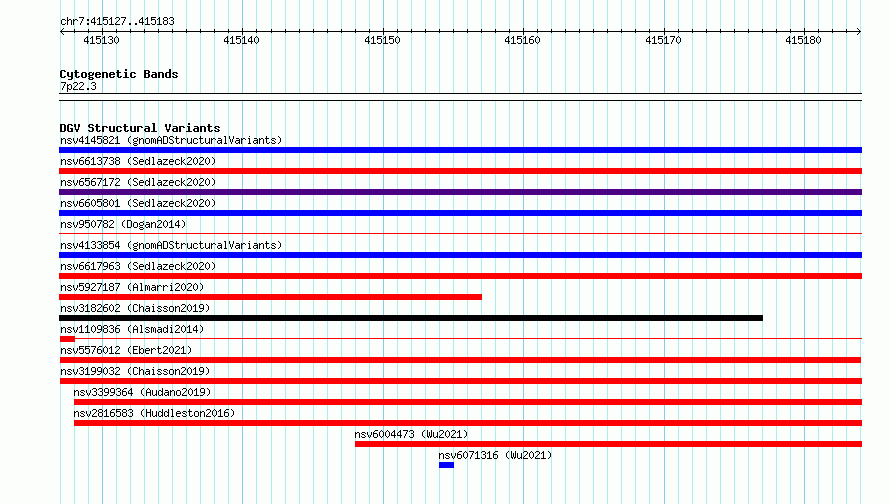Select the red bar under nsv6613738
The width and height of the screenshot is (890, 504).
(x=460, y=171)
